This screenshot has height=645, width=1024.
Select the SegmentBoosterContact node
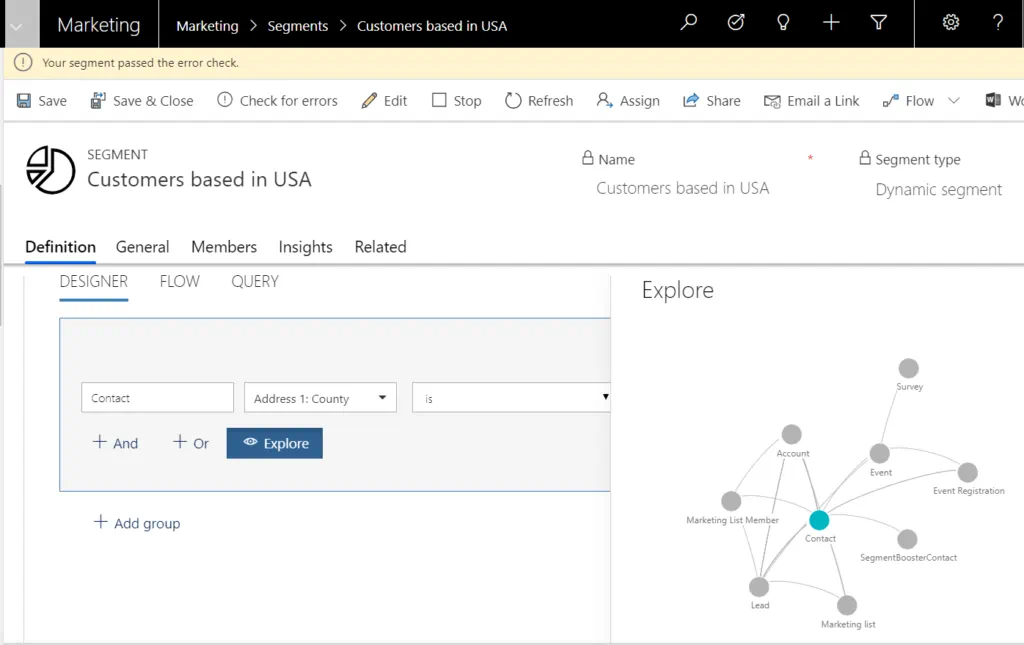[907, 539]
